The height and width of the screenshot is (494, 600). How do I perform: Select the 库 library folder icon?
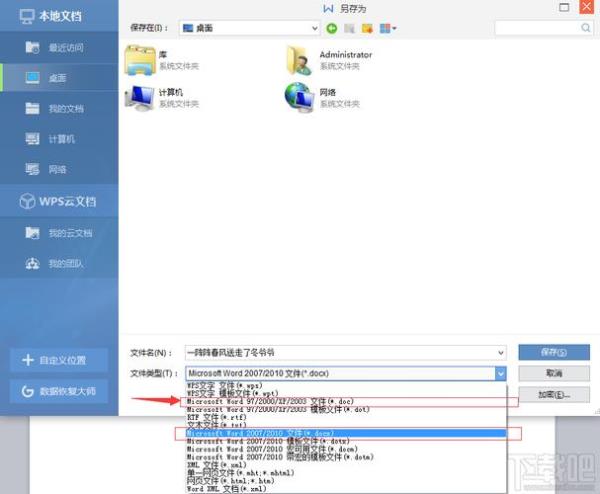click(139, 61)
